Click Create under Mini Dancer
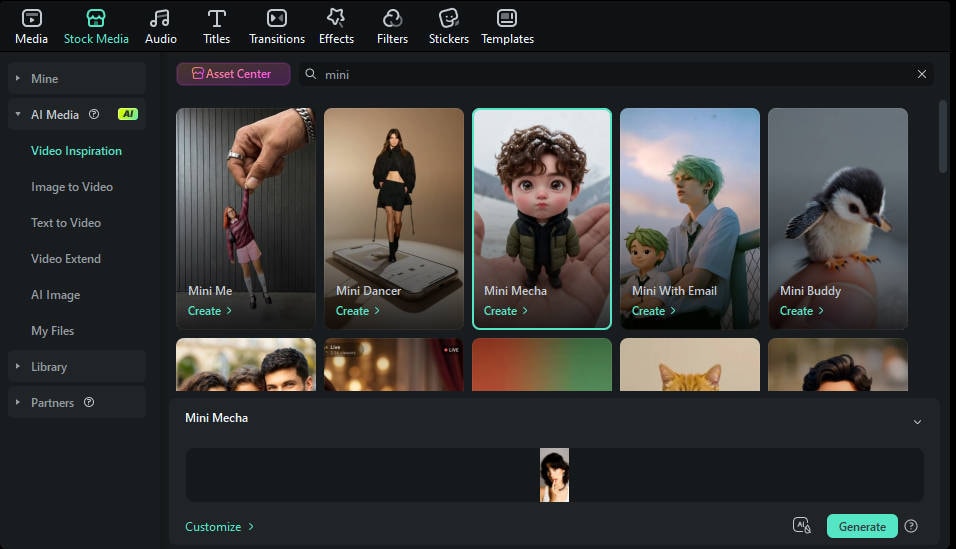 click(x=357, y=310)
